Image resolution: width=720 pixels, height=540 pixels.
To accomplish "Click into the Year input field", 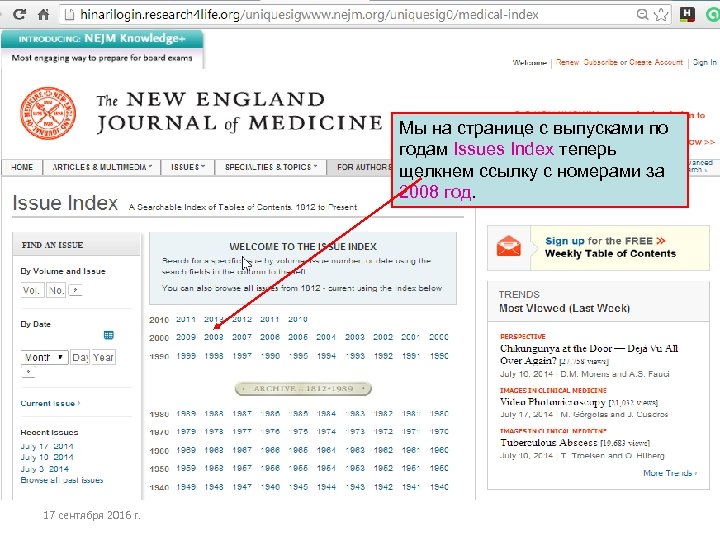I will pyautogui.click(x=103, y=357).
